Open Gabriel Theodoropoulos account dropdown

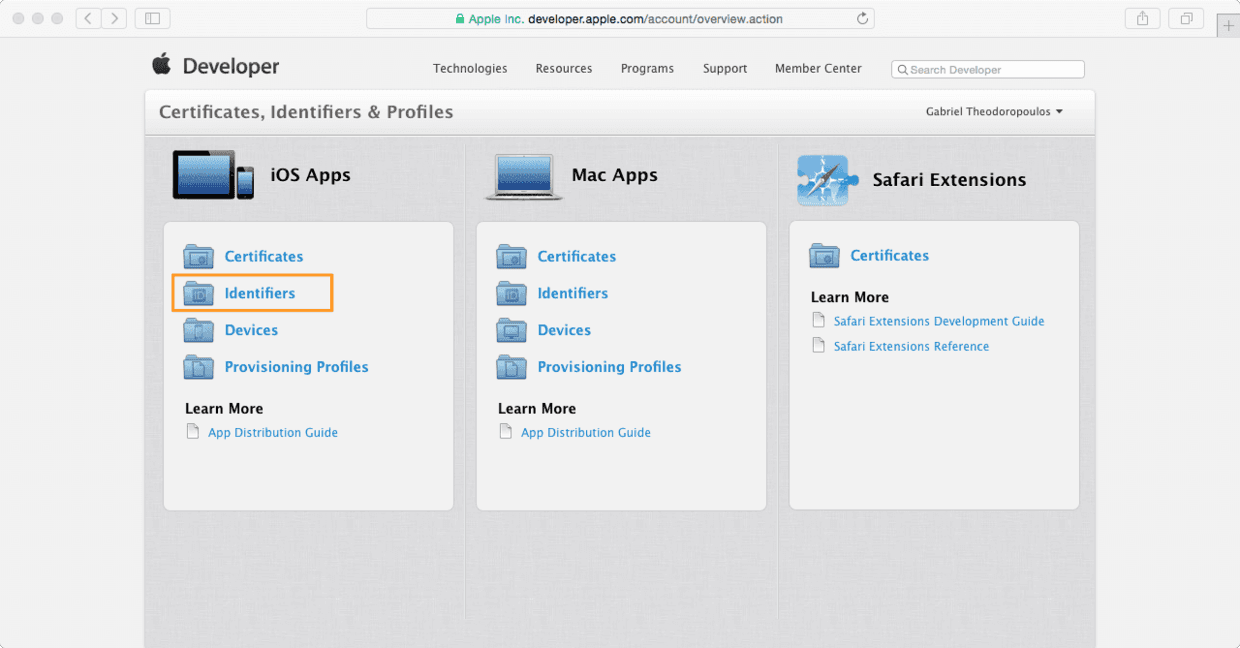994,112
